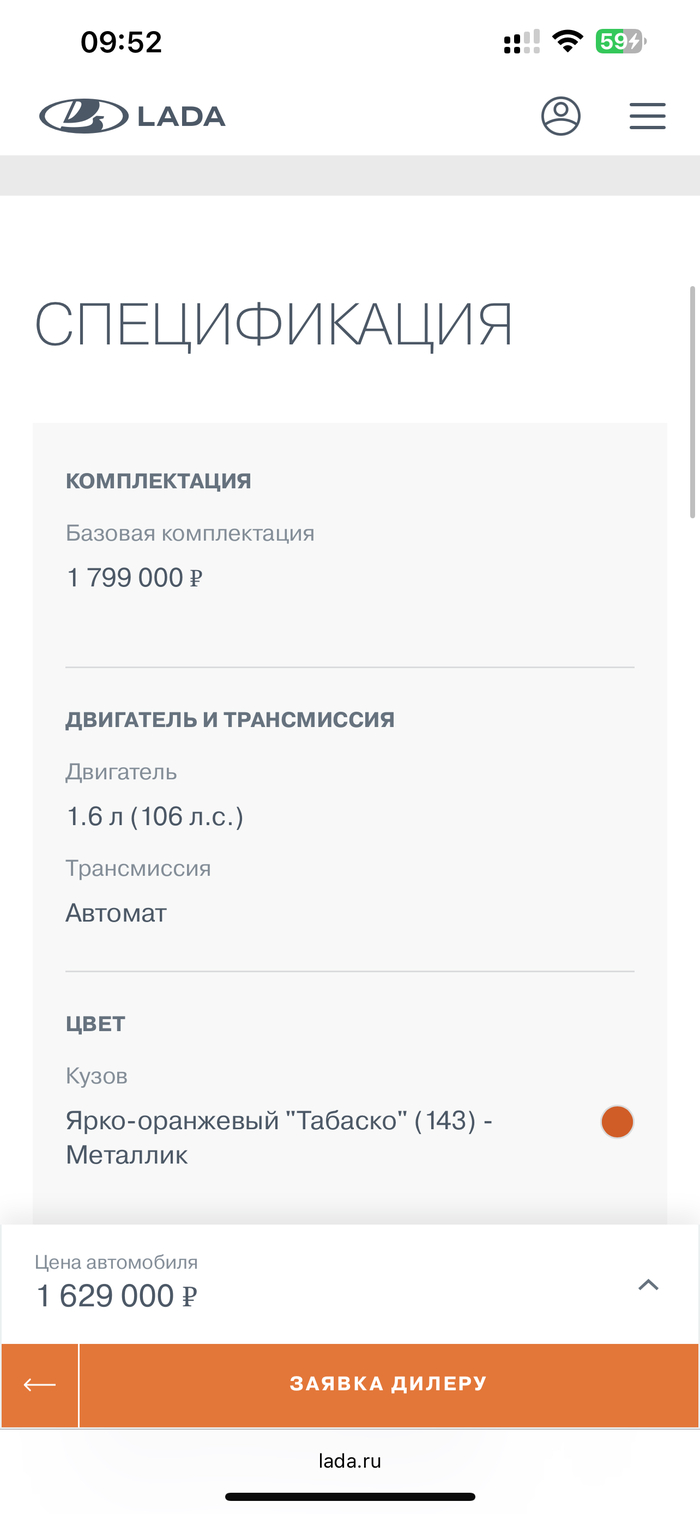Tap the Автомат transmission value

[x=116, y=913]
